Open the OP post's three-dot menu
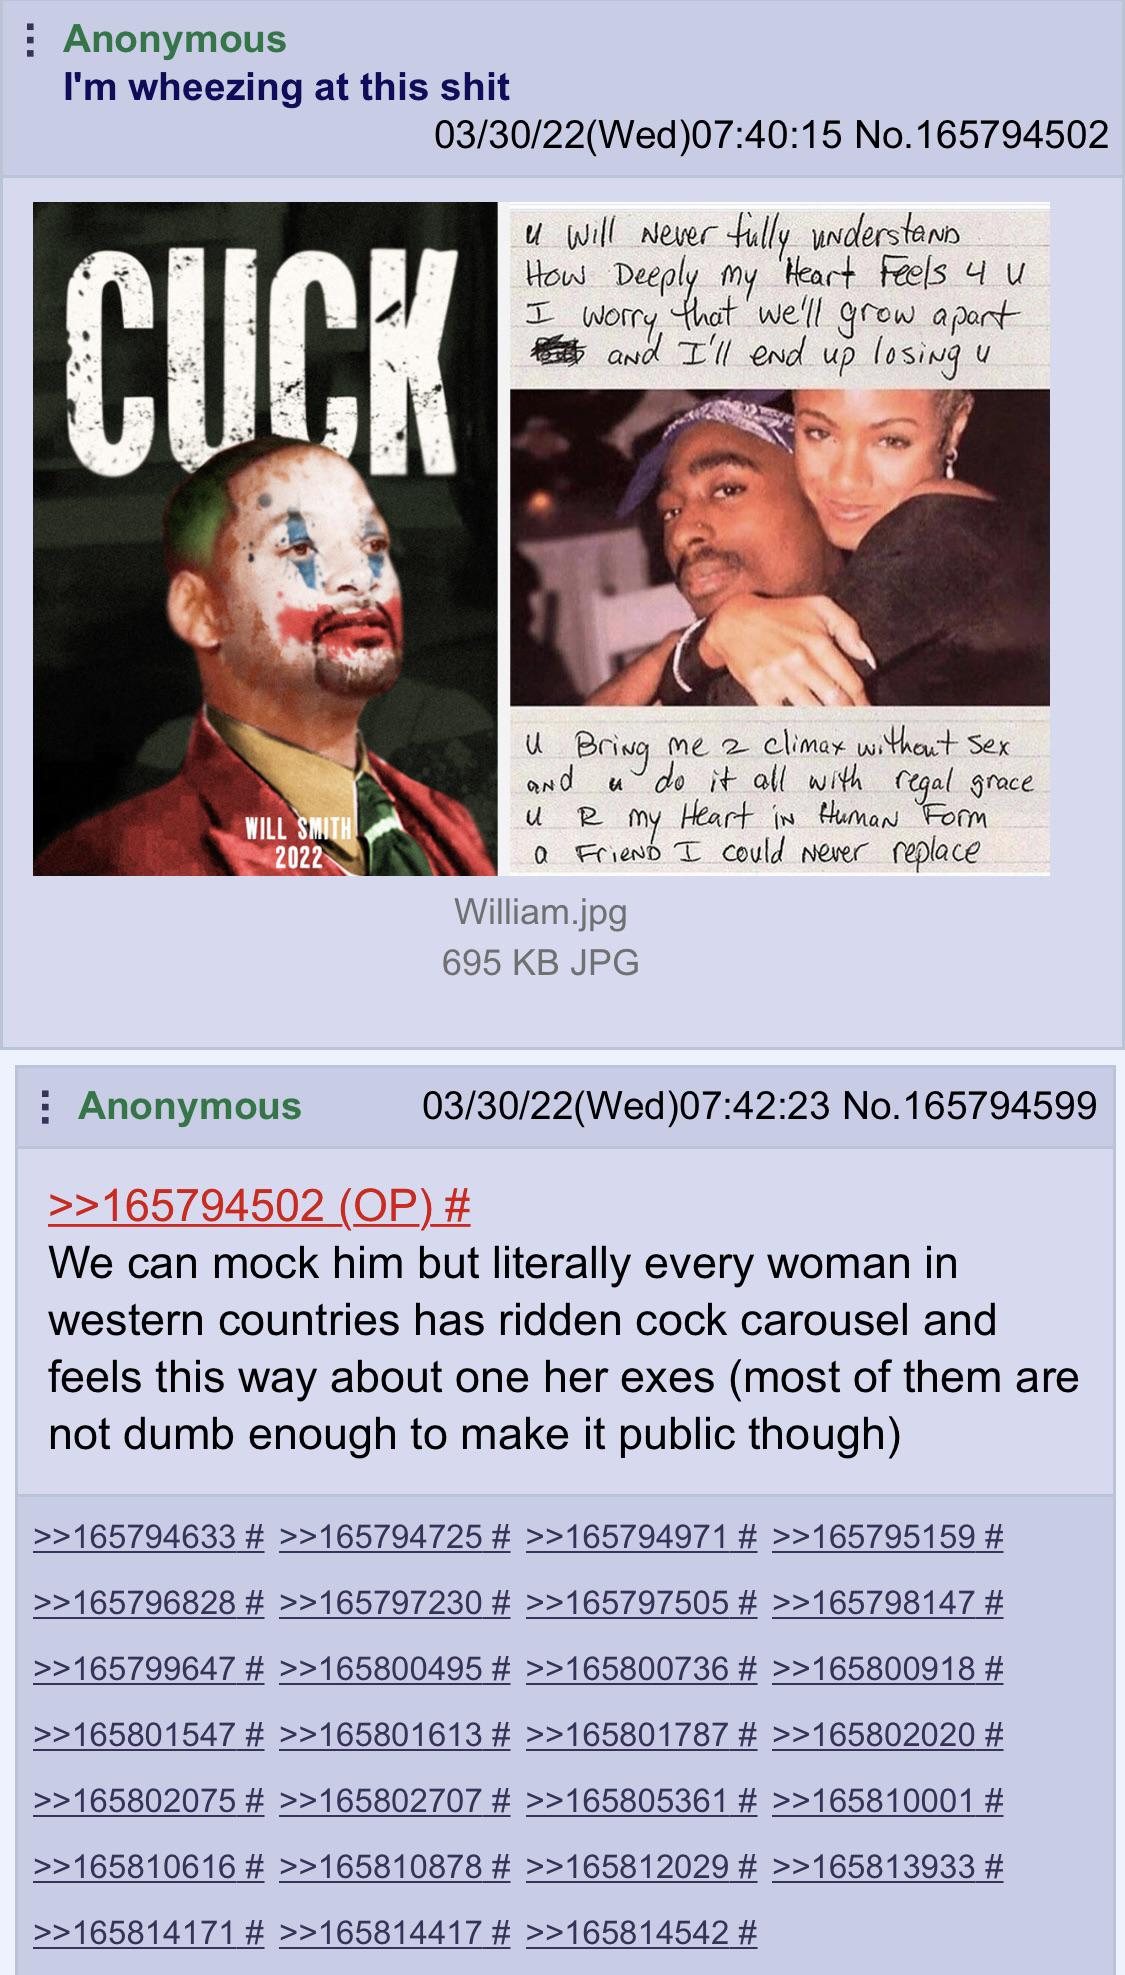 coord(31,39)
